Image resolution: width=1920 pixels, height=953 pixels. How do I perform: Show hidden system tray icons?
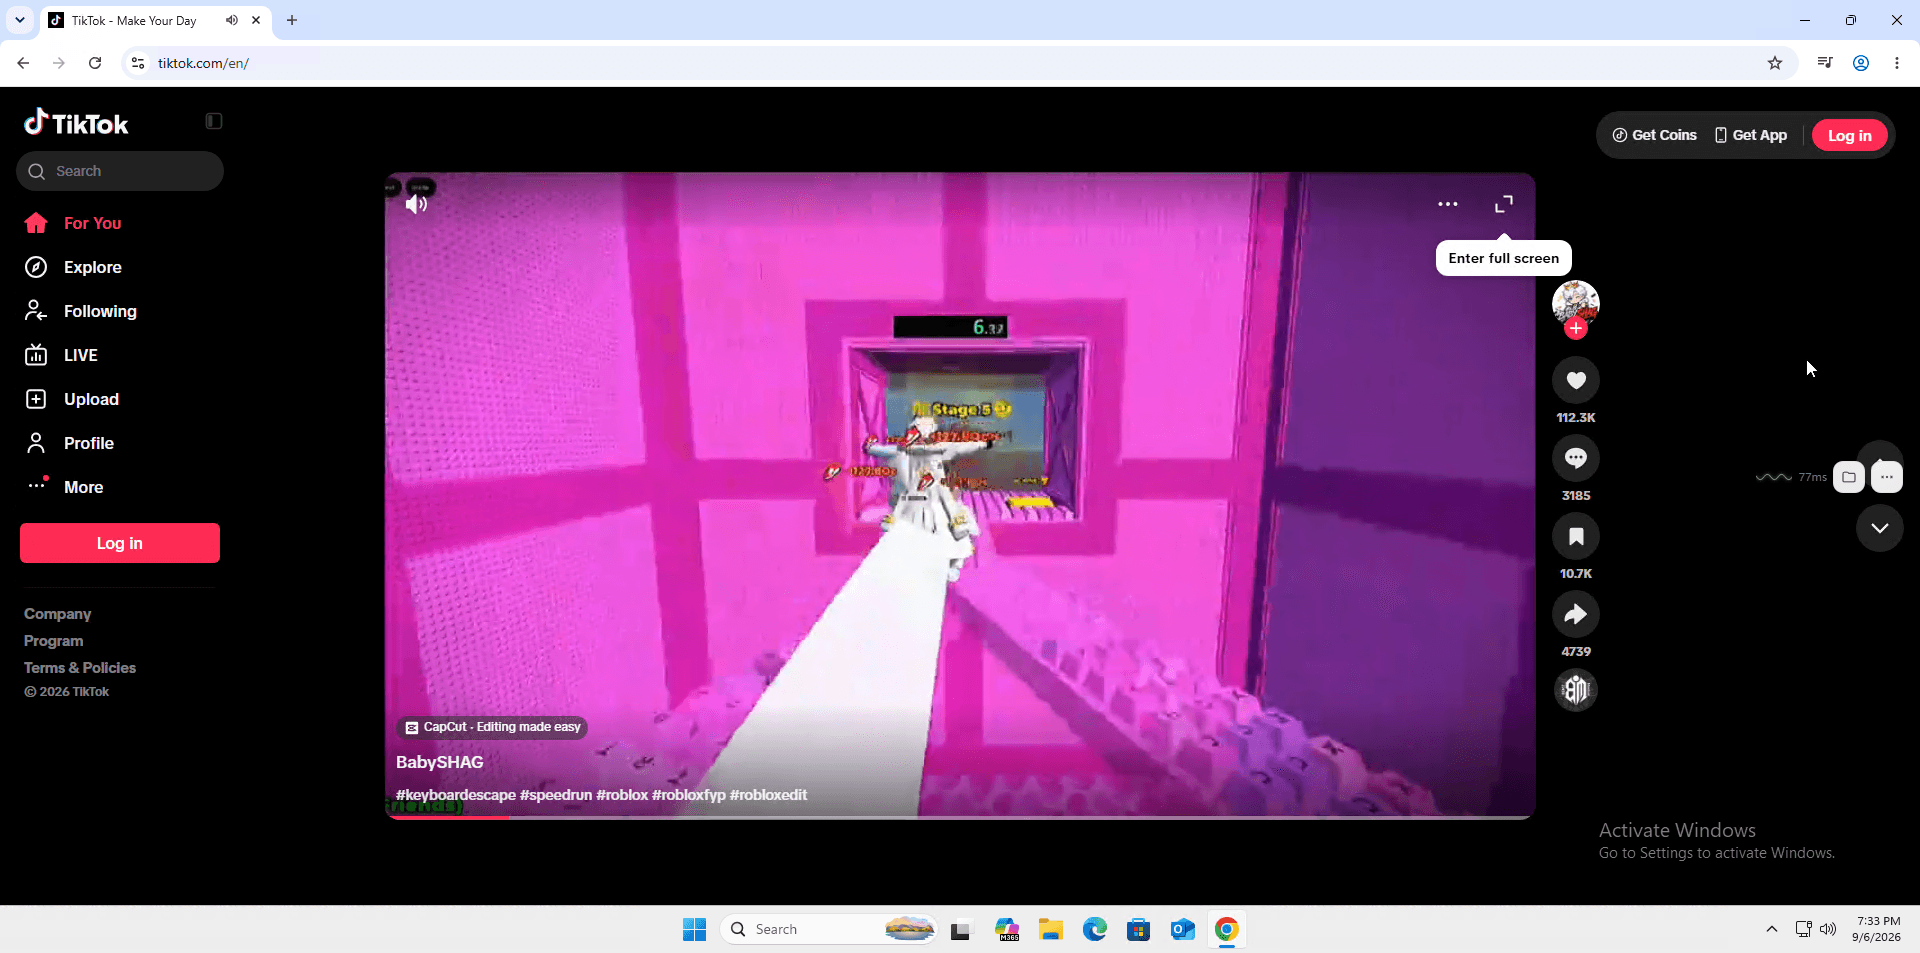[1772, 929]
